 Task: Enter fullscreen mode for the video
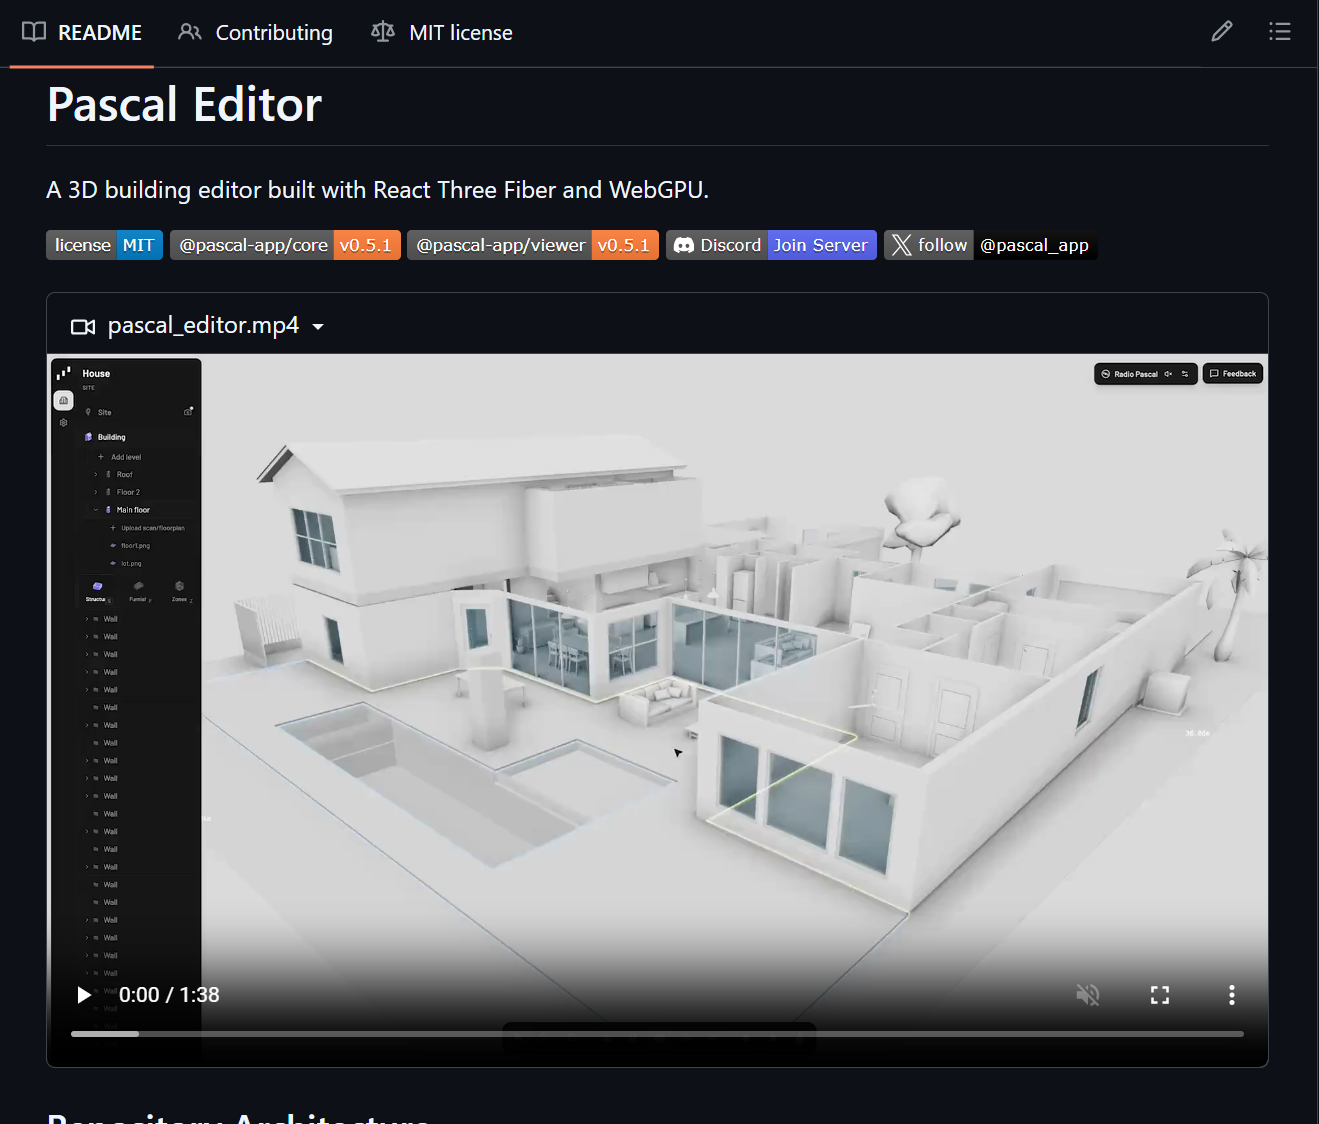coord(1159,995)
